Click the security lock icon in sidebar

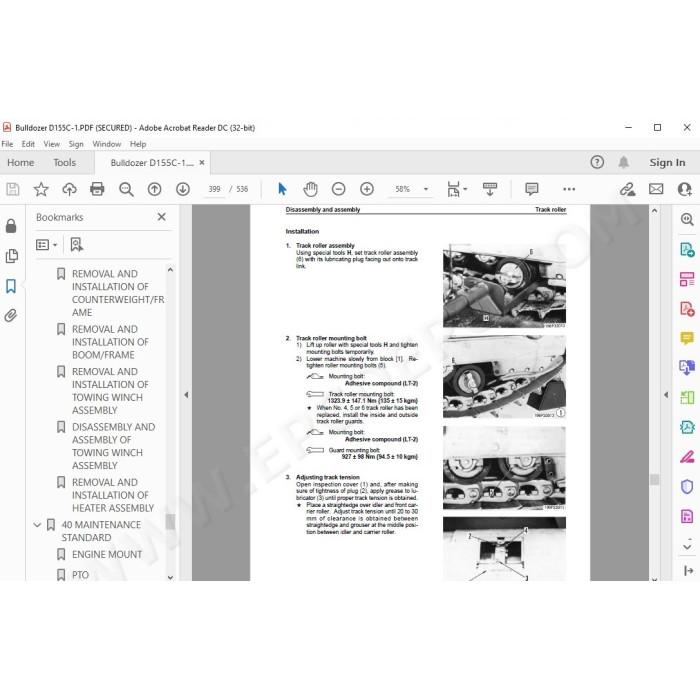pos(11,226)
